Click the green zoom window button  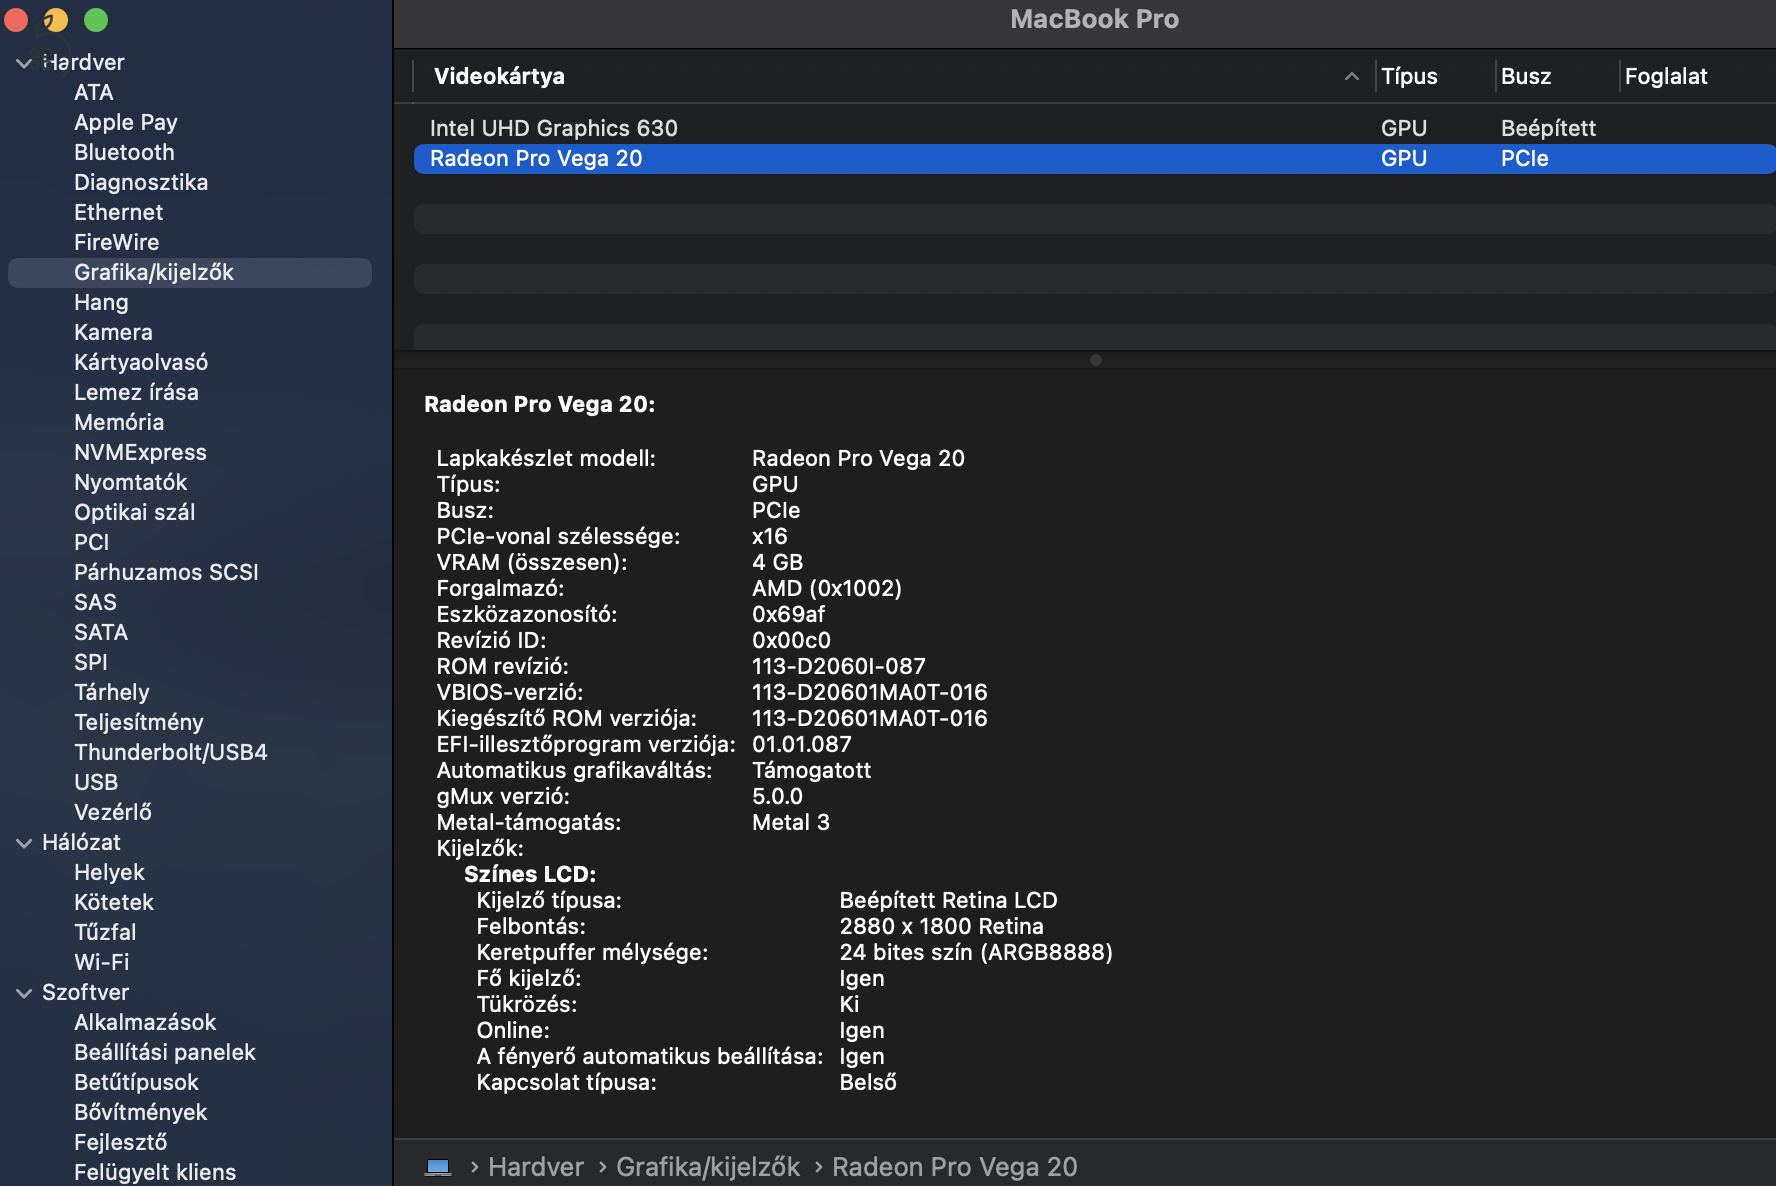tap(96, 19)
